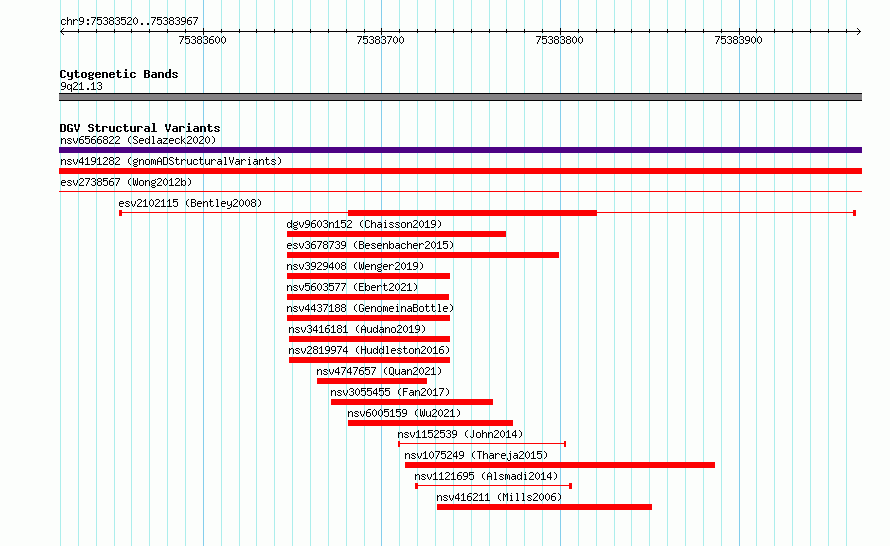Click the red bar under nsv3929408
Viewport: 890px width, 546px height.
click(368, 276)
